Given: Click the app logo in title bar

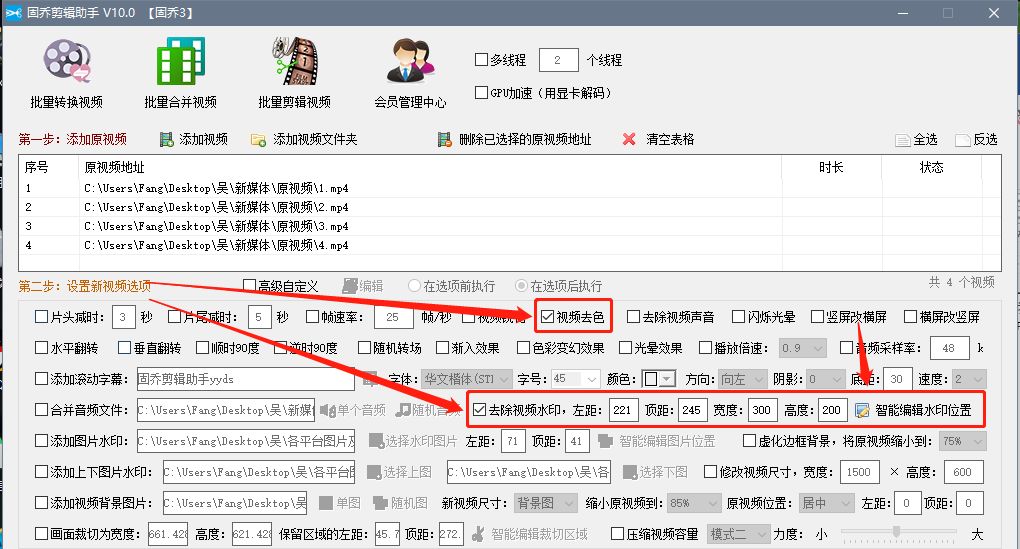Looking at the screenshot, I should [x=13, y=12].
